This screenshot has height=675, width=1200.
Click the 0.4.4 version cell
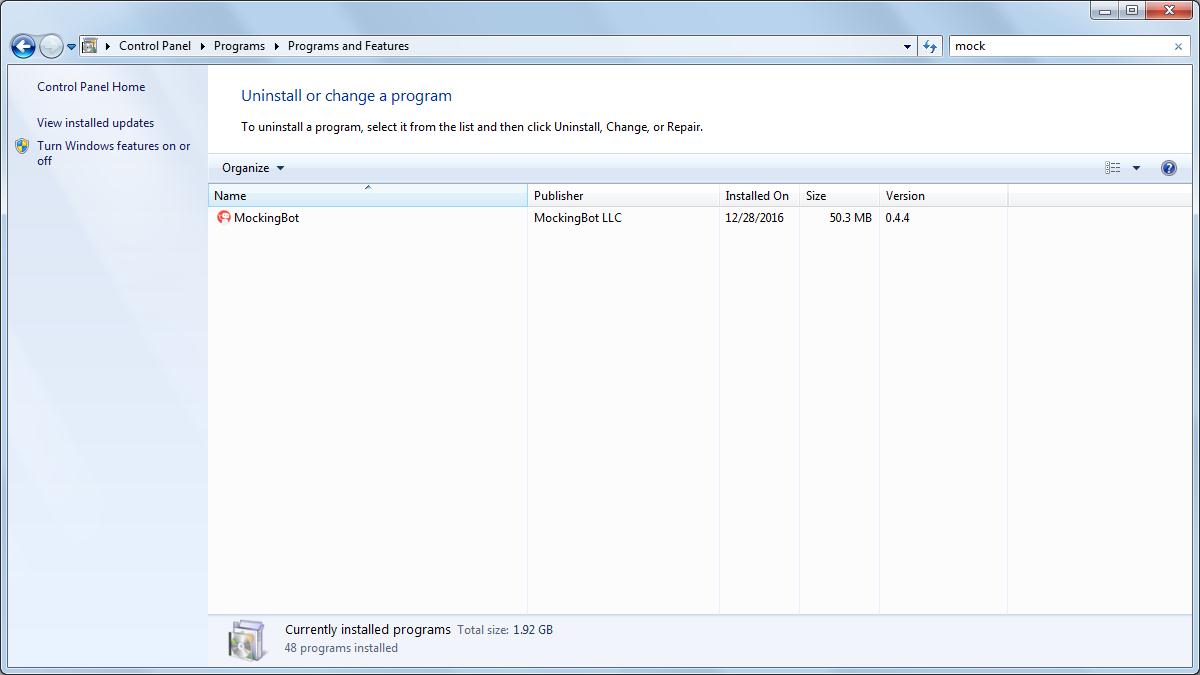coord(897,217)
